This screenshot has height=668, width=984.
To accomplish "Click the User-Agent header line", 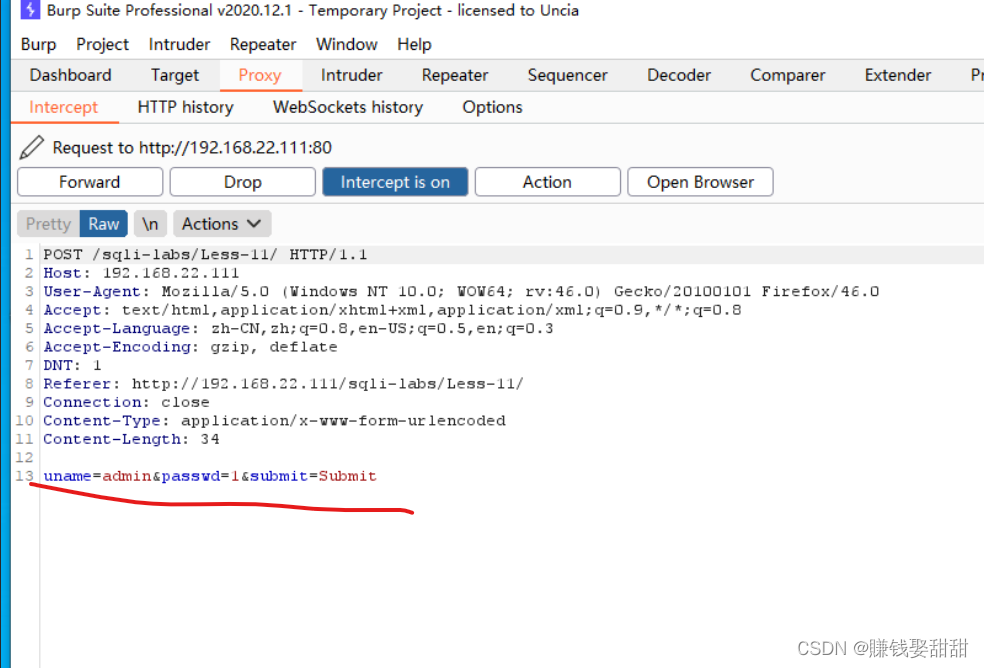I will coord(461,291).
